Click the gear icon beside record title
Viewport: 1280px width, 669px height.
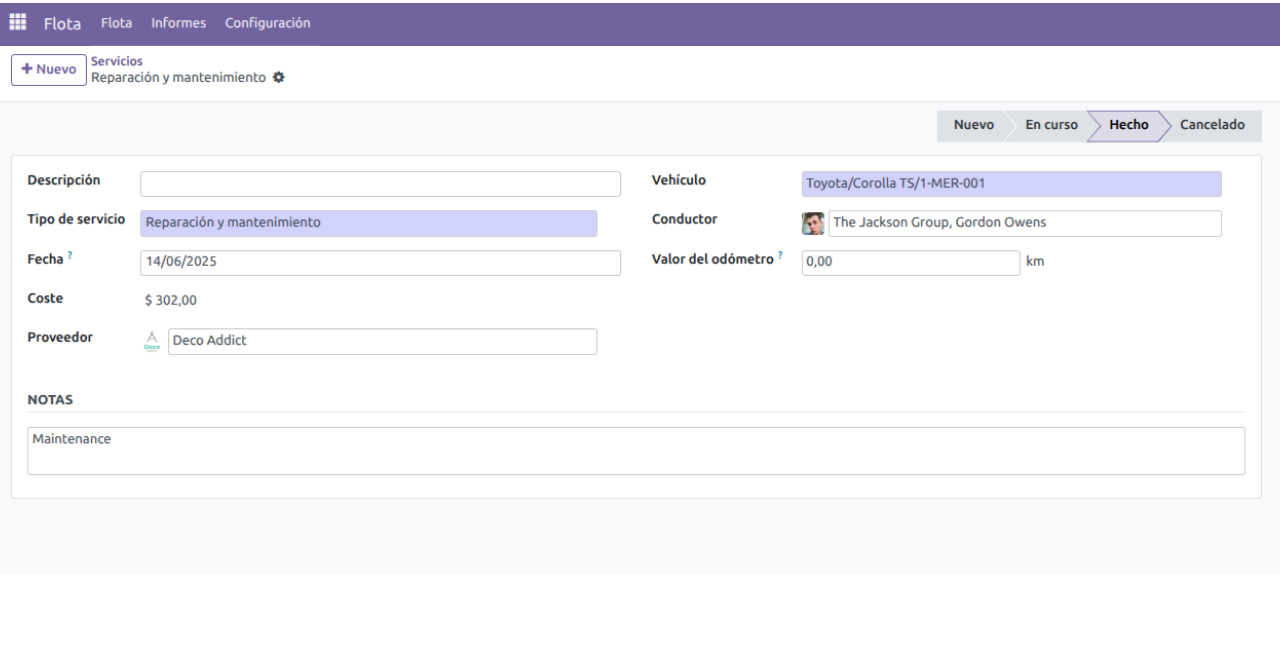(x=279, y=77)
